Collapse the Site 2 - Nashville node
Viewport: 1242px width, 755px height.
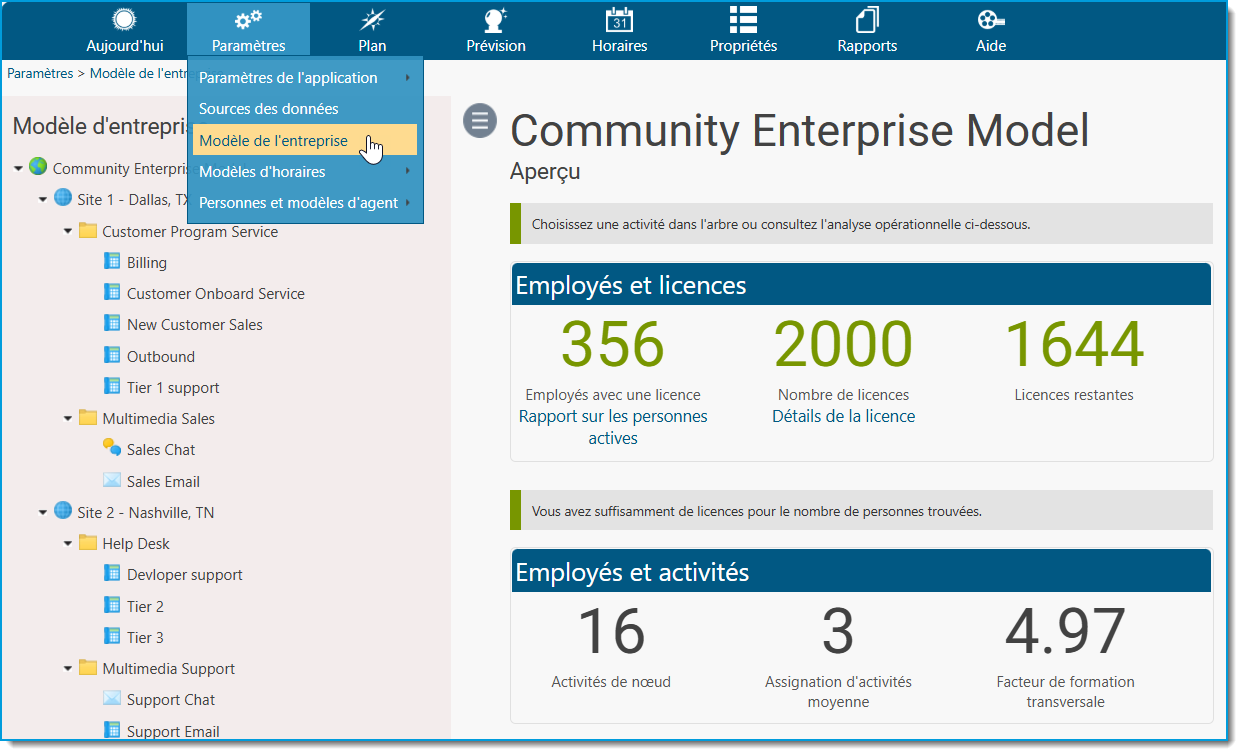[43, 513]
